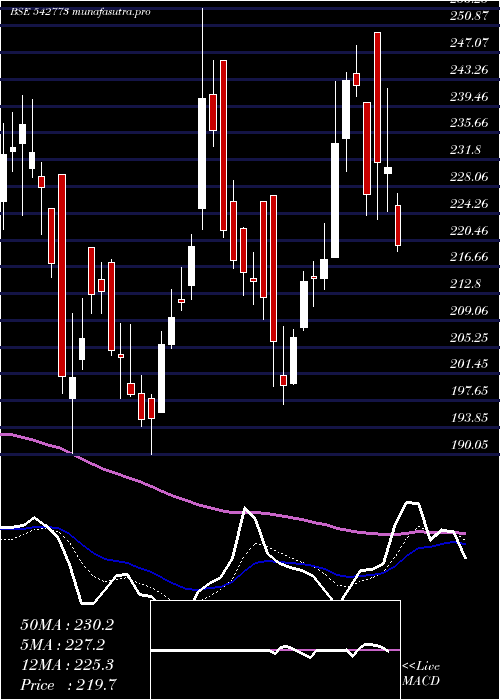Screen dimensions: 500x700
Task: Click the 212.8 price axis label
Action: 466,284
